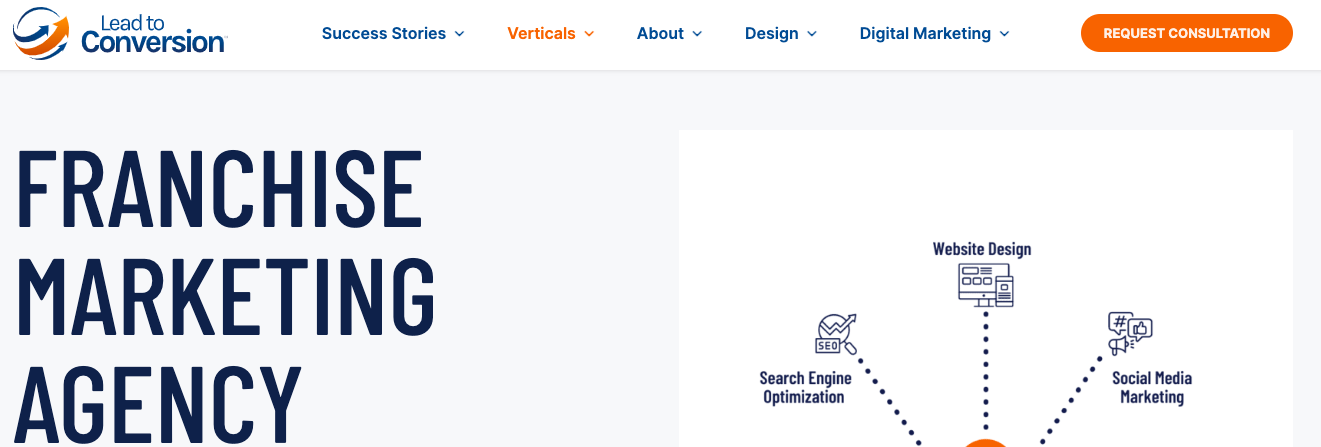Click the Franchise Marketing Agency heading
The width and height of the screenshot is (1321, 447).
pos(226,290)
